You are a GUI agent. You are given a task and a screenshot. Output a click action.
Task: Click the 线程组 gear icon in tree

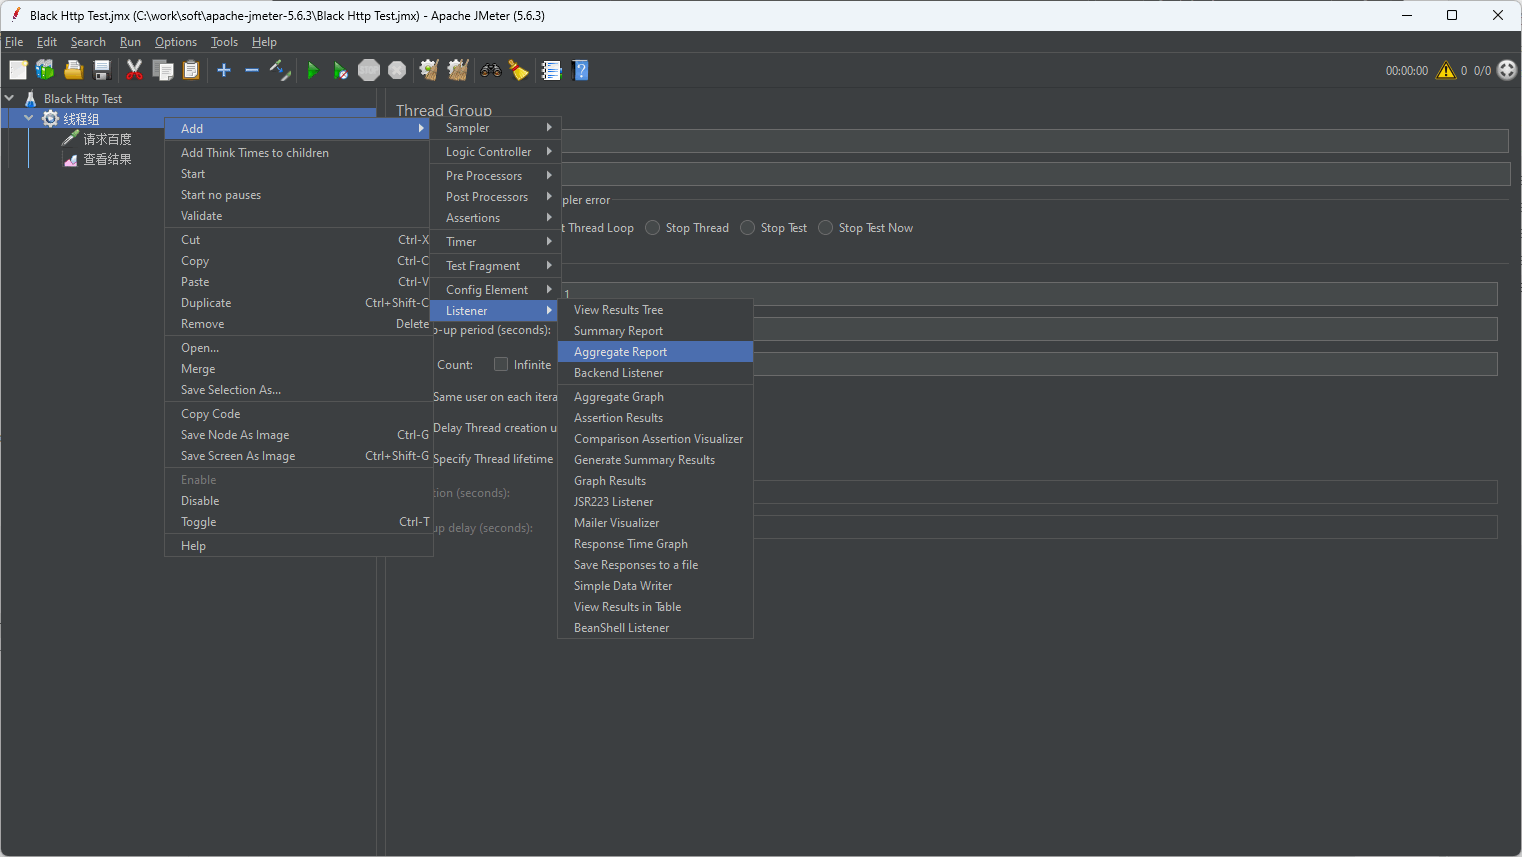(50, 119)
